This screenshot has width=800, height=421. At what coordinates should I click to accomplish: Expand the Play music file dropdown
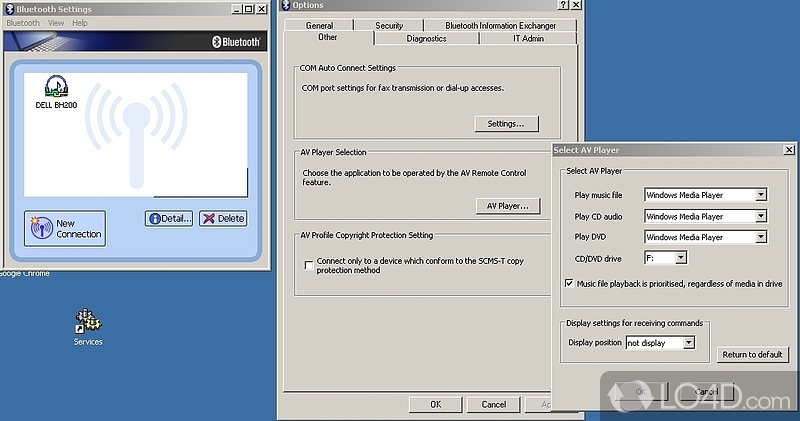[761, 195]
